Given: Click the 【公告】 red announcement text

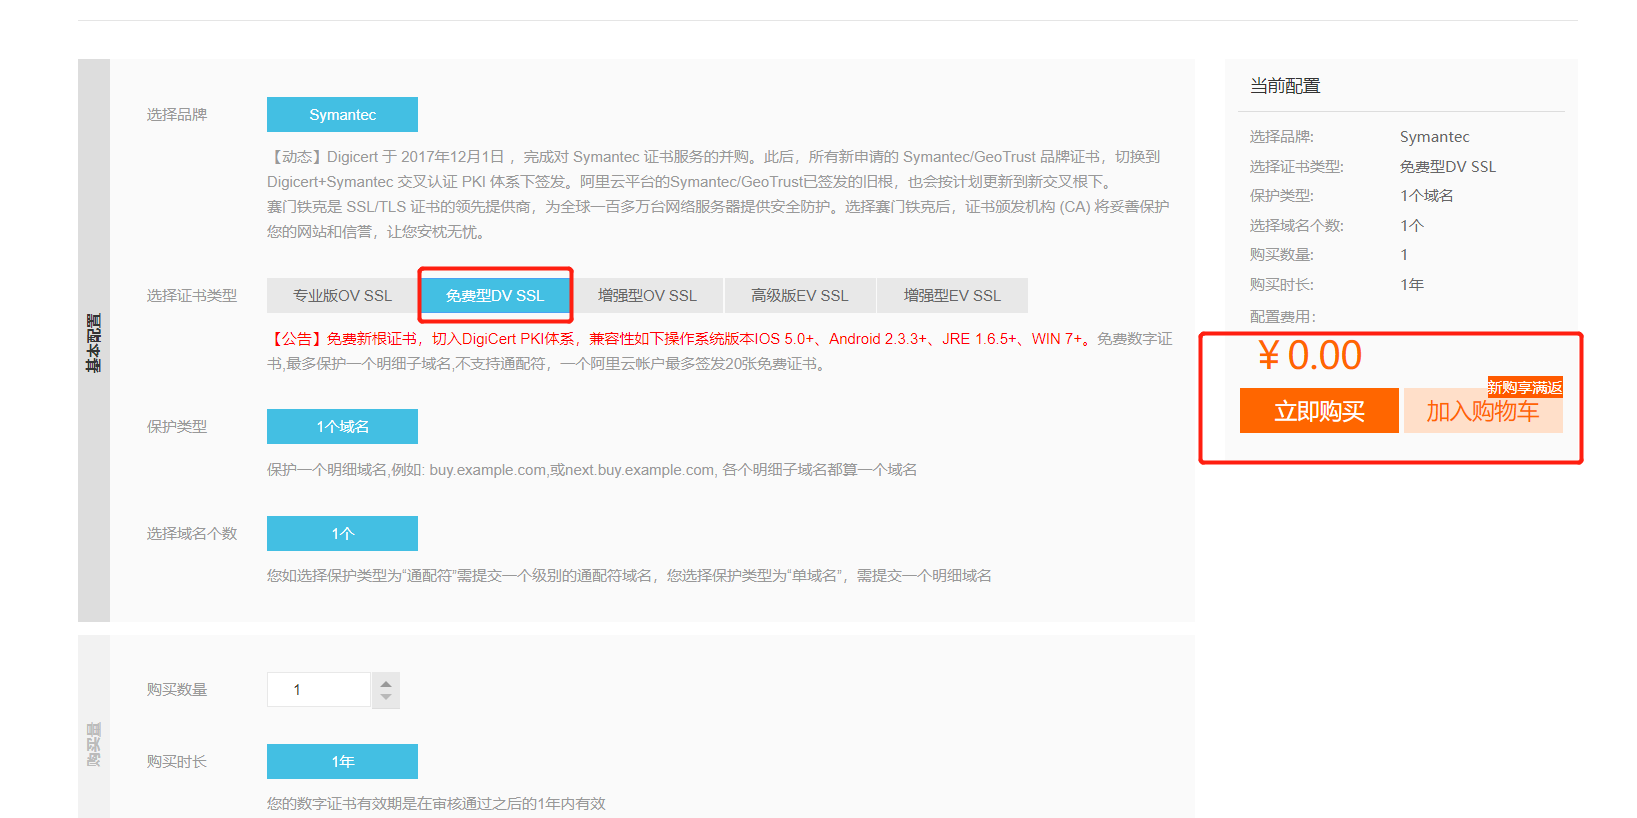Looking at the screenshot, I should point(680,339).
